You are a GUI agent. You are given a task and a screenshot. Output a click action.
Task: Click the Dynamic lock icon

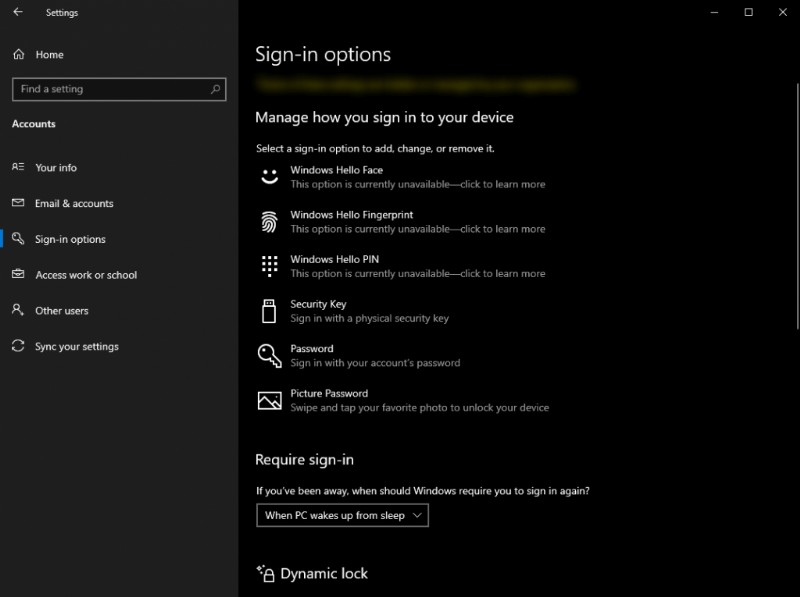coord(266,573)
